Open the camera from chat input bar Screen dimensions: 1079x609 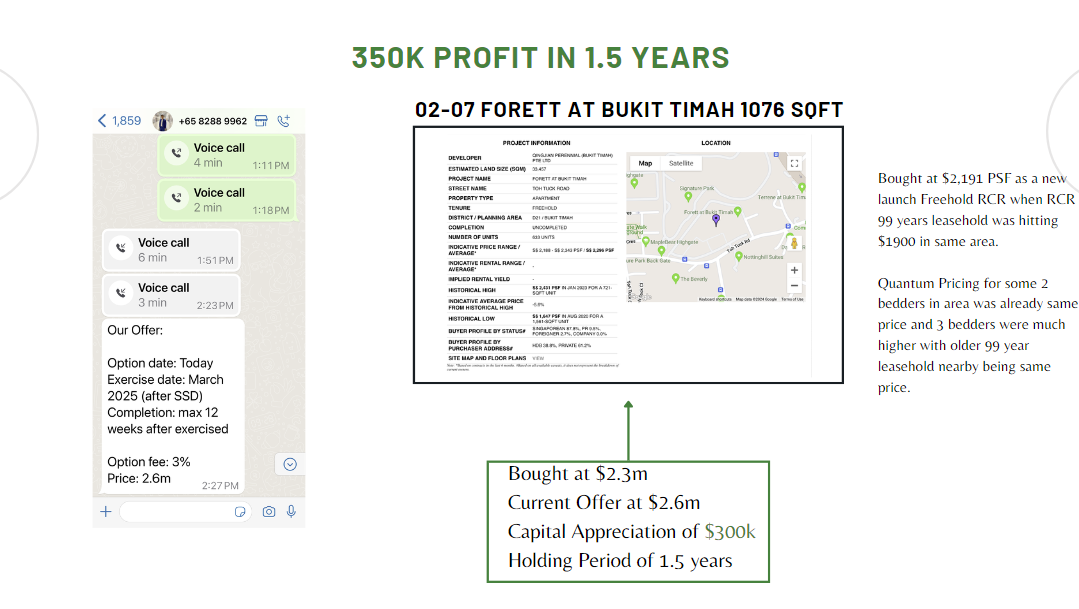click(268, 511)
